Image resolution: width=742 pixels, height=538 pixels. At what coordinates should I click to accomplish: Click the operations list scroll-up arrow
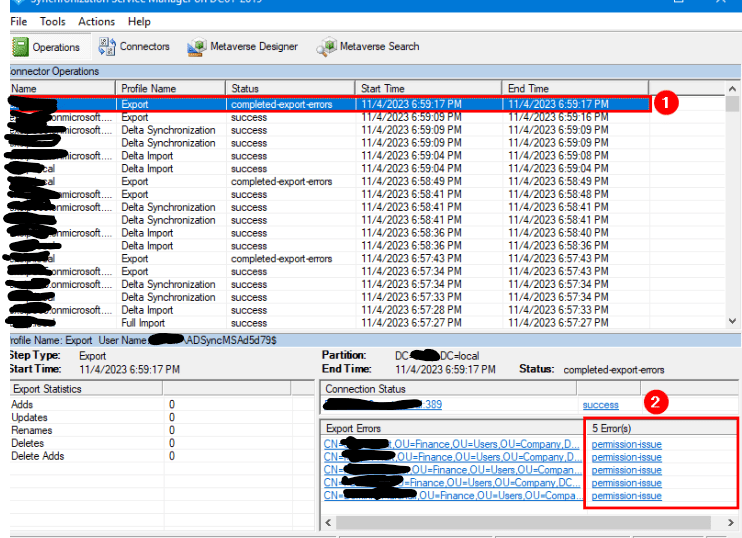pyautogui.click(x=733, y=103)
